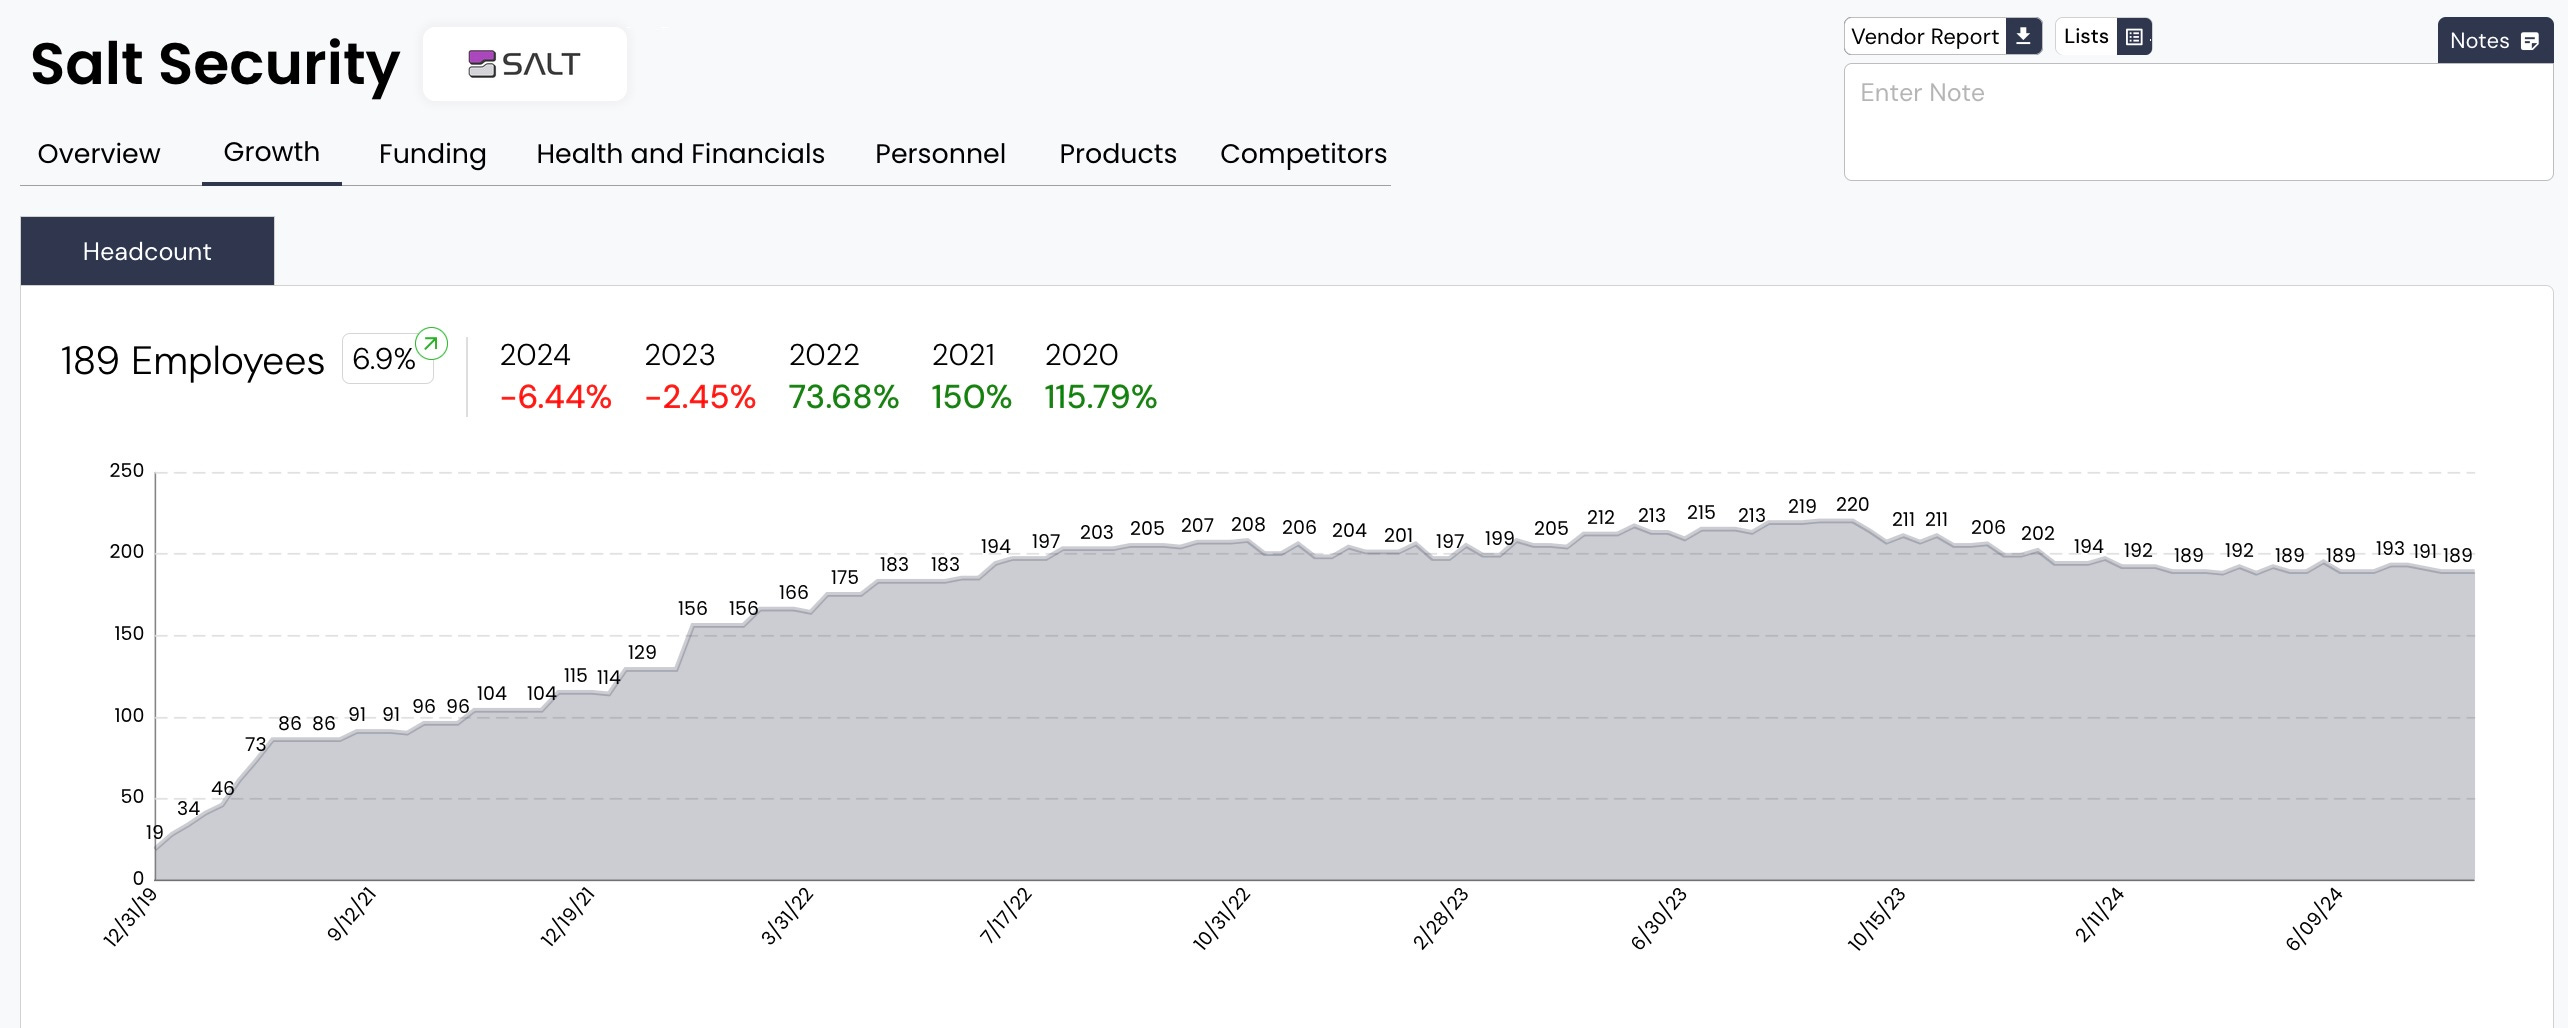Screen dimensions: 2568x1028
Task: Click the 2023 growth value -2.45%
Action: click(700, 397)
